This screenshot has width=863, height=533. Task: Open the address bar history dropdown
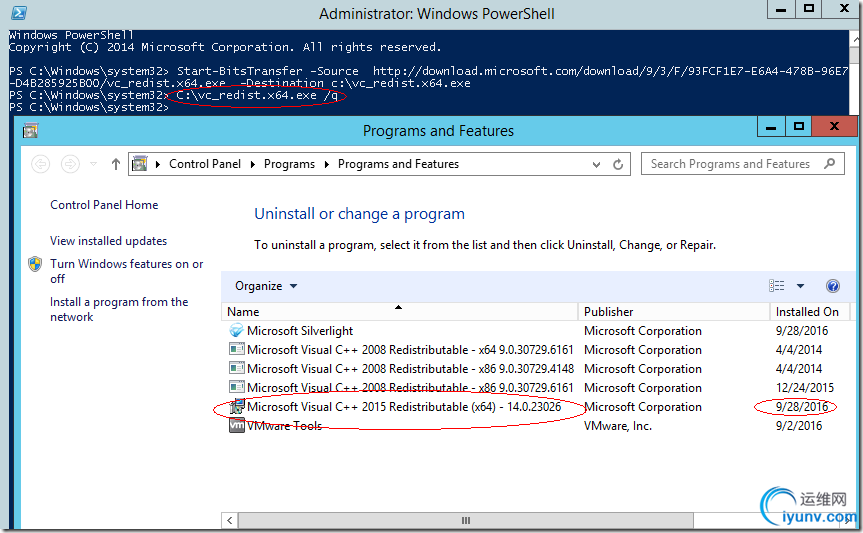click(x=596, y=165)
